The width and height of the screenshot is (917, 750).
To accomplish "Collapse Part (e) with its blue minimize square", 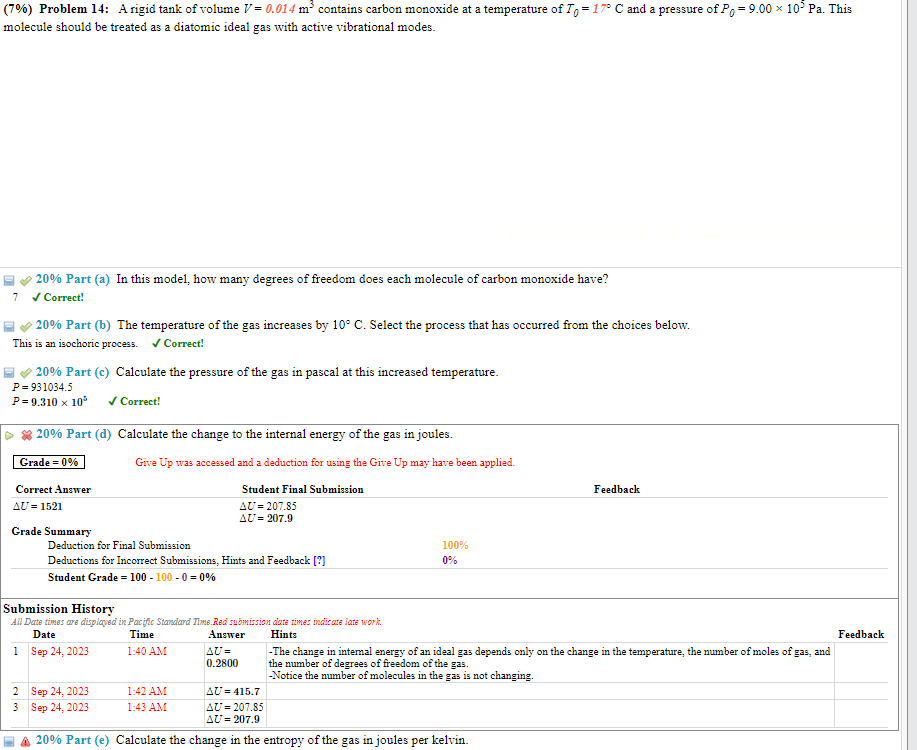I will pos(8,740).
